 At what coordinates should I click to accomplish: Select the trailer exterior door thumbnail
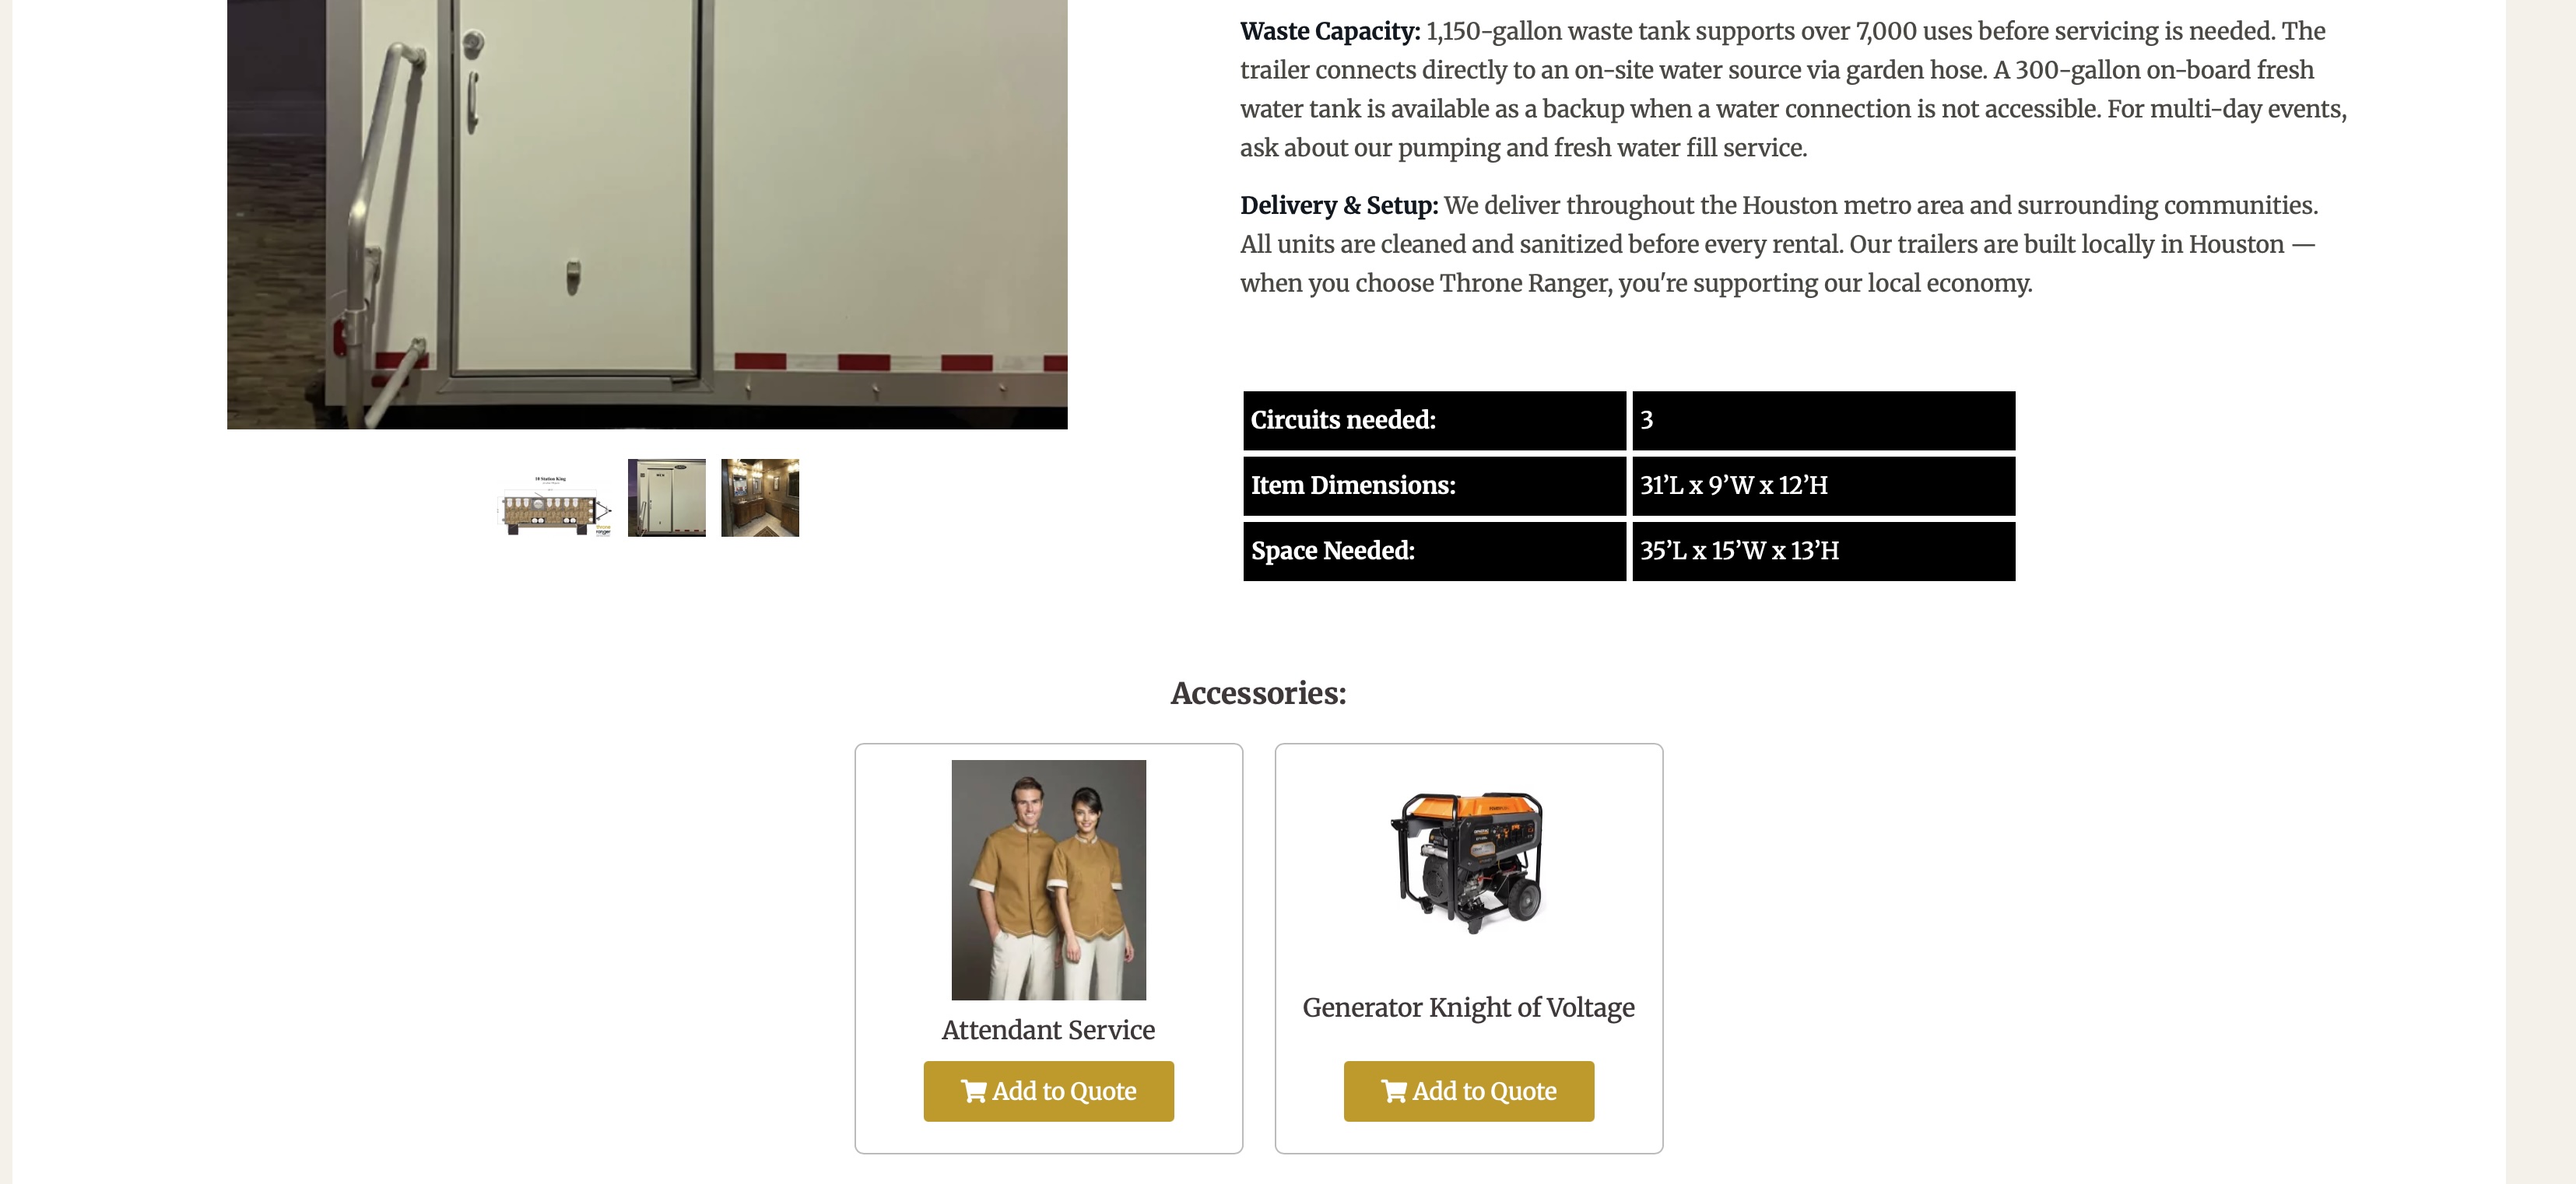point(667,498)
